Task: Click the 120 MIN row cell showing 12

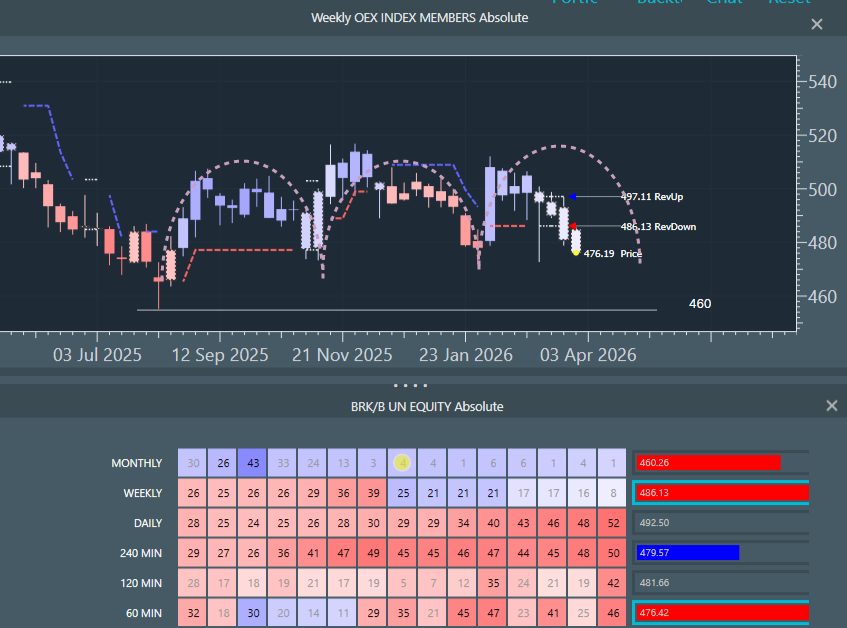Action: (x=463, y=583)
